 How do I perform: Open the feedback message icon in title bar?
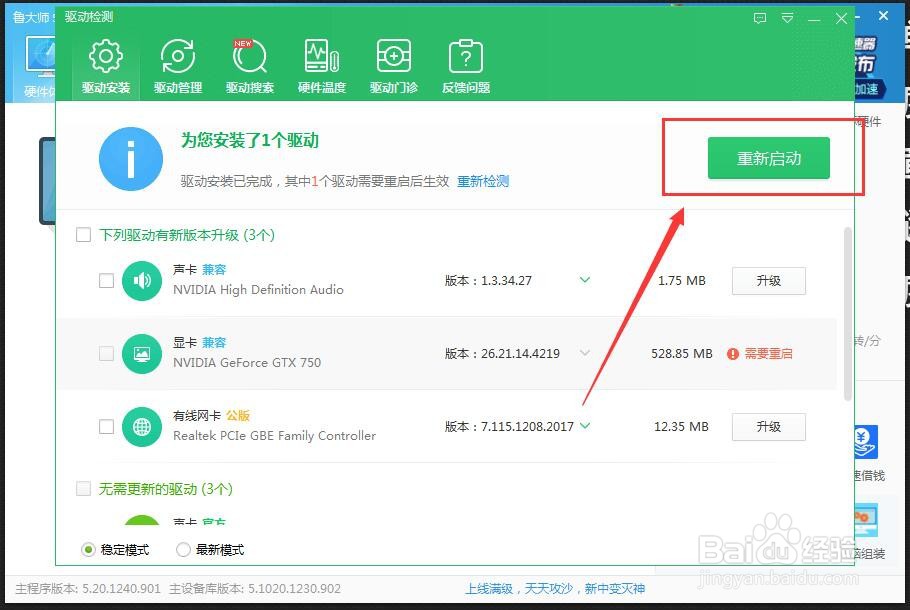coord(760,19)
